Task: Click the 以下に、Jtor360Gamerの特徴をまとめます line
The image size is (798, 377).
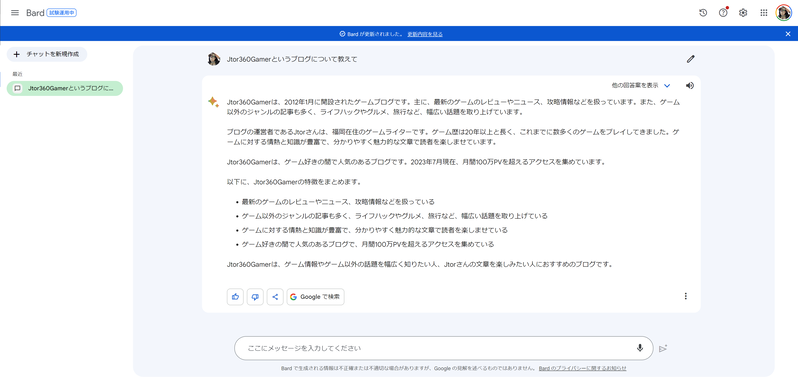Action: point(294,182)
